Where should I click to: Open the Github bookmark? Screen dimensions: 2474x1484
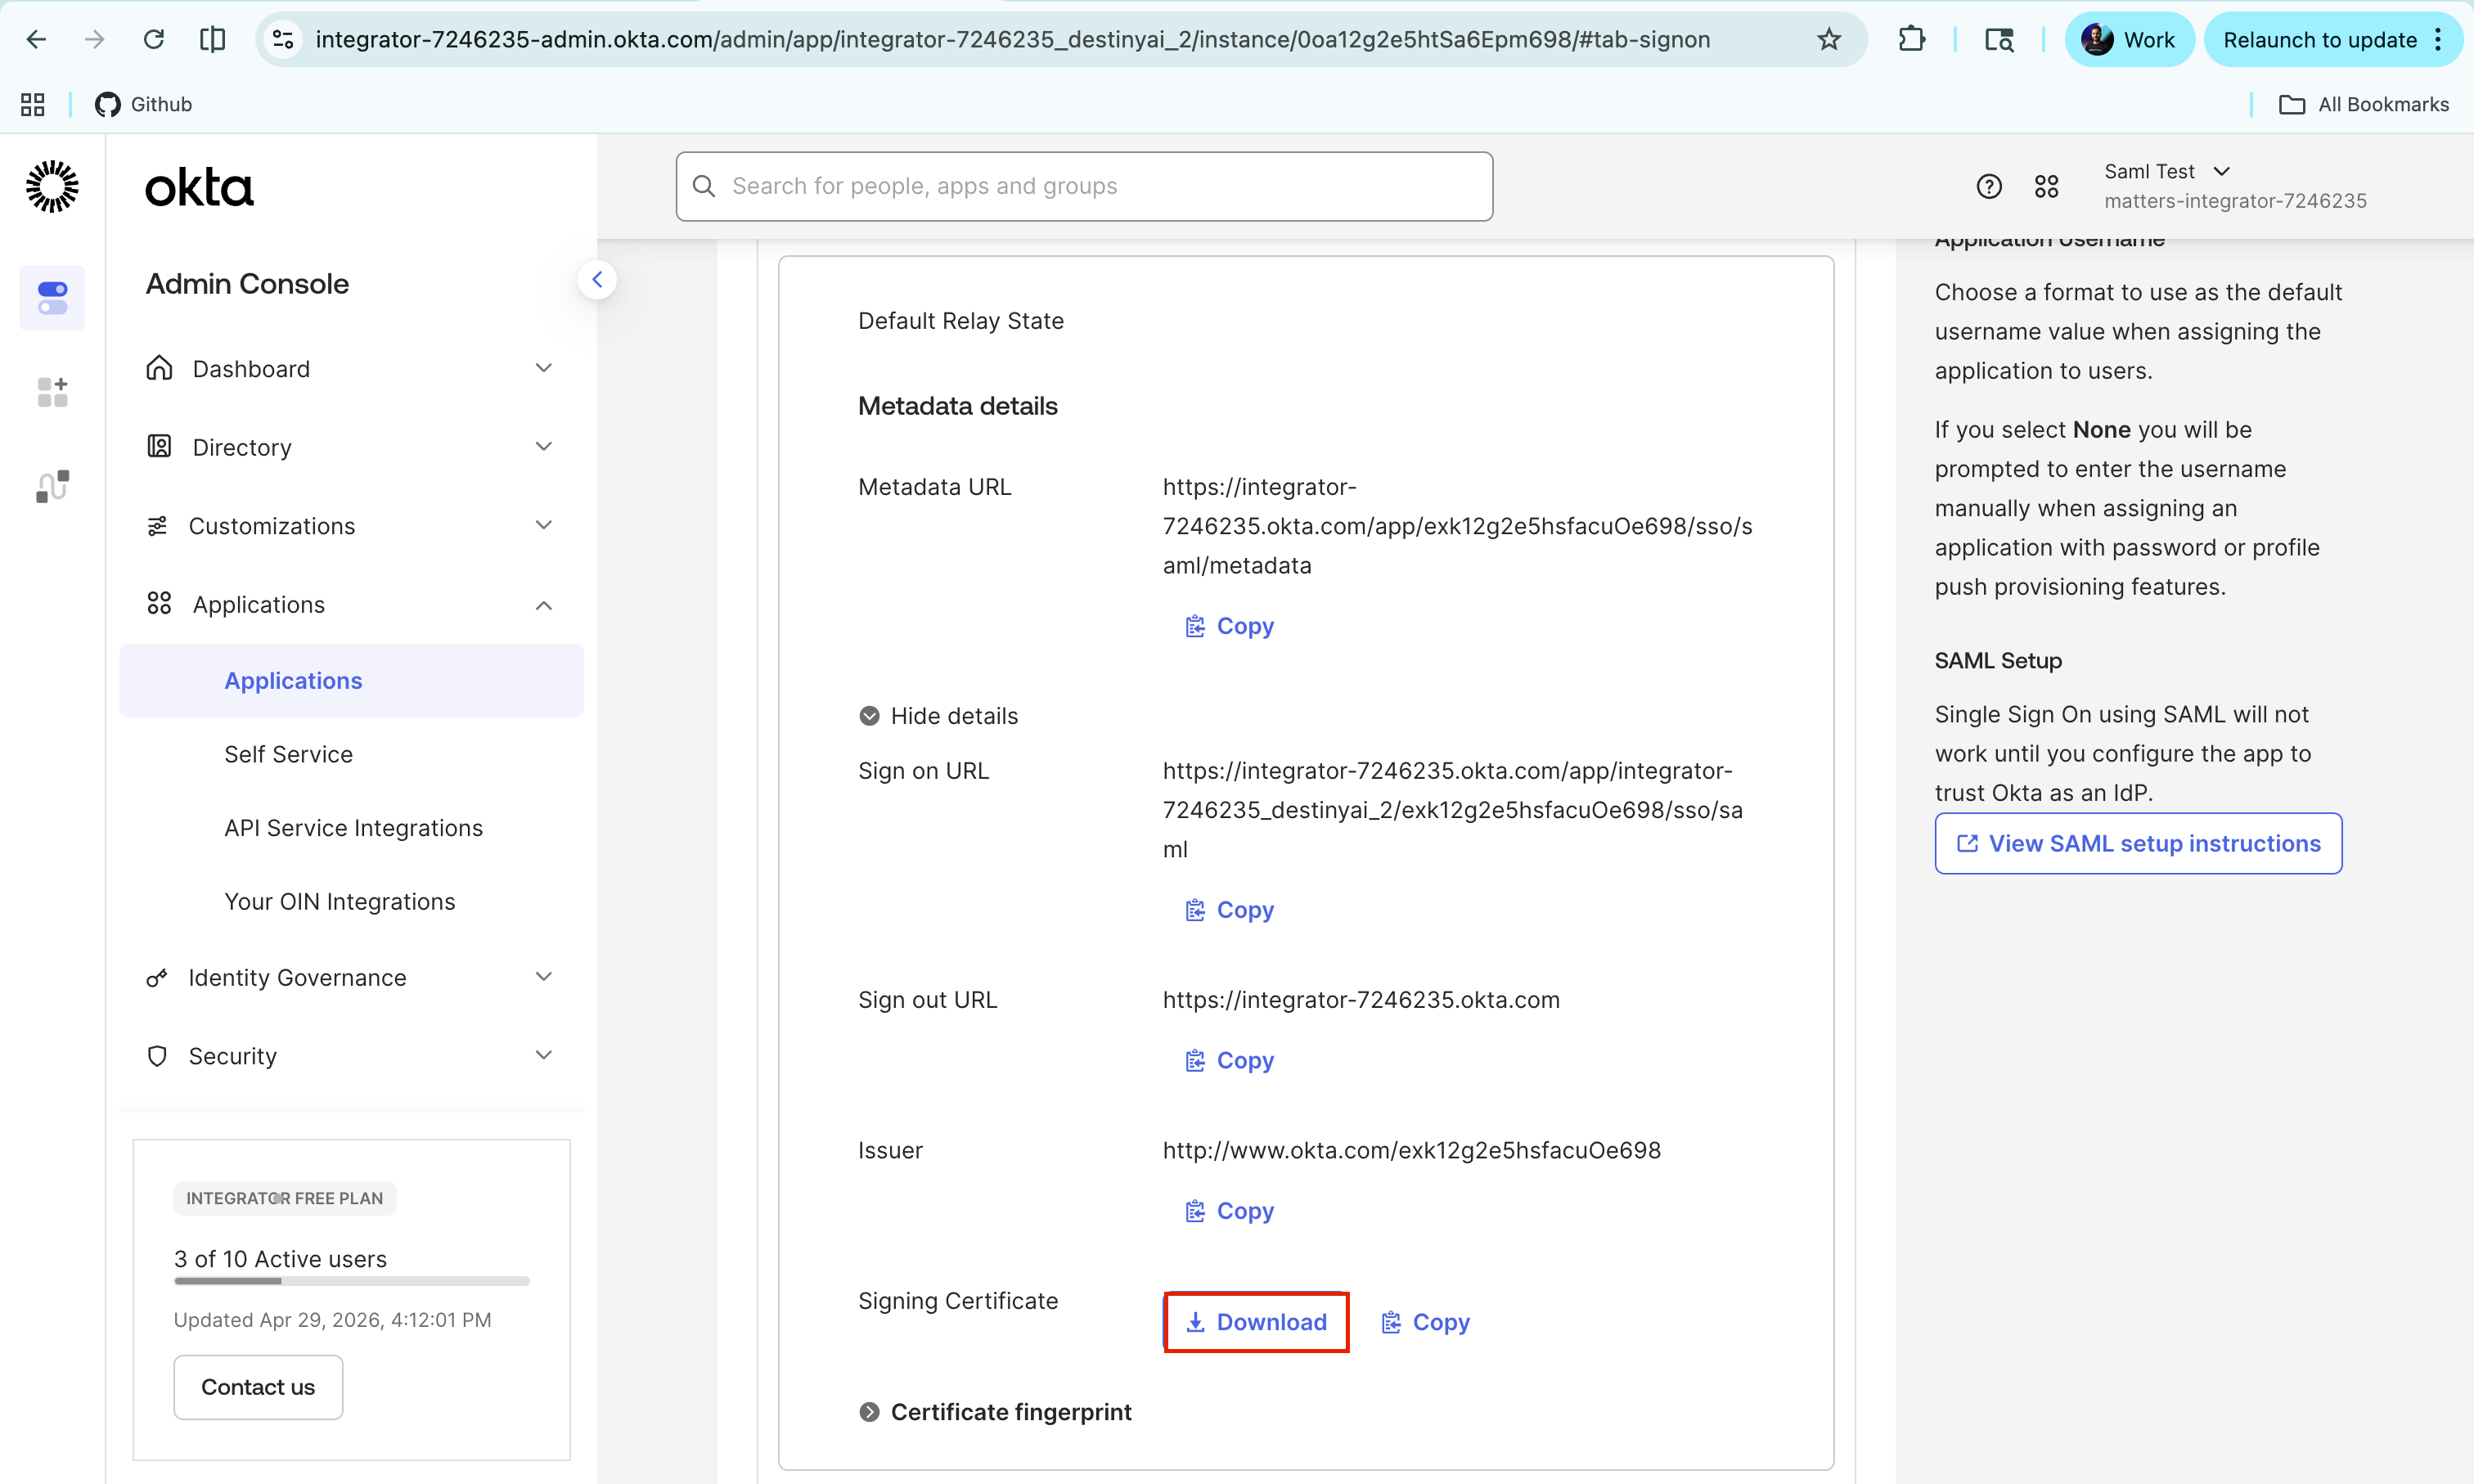point(143,104)
